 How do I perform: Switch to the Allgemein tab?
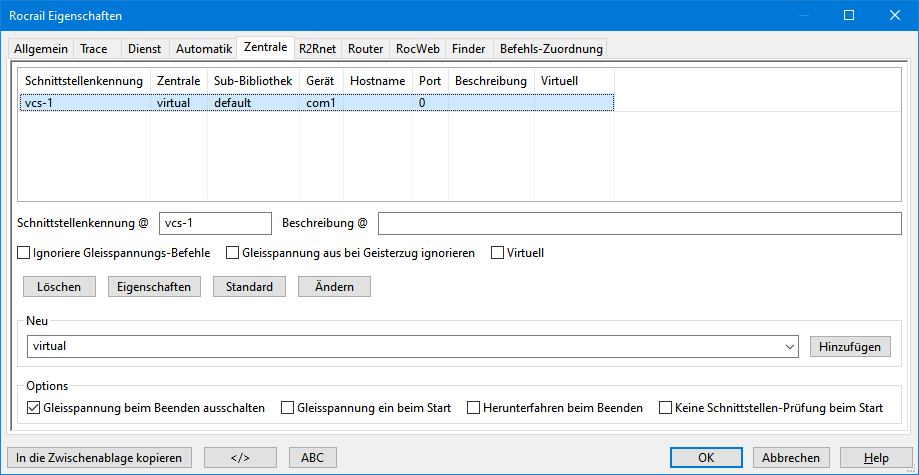coord(40,48)
